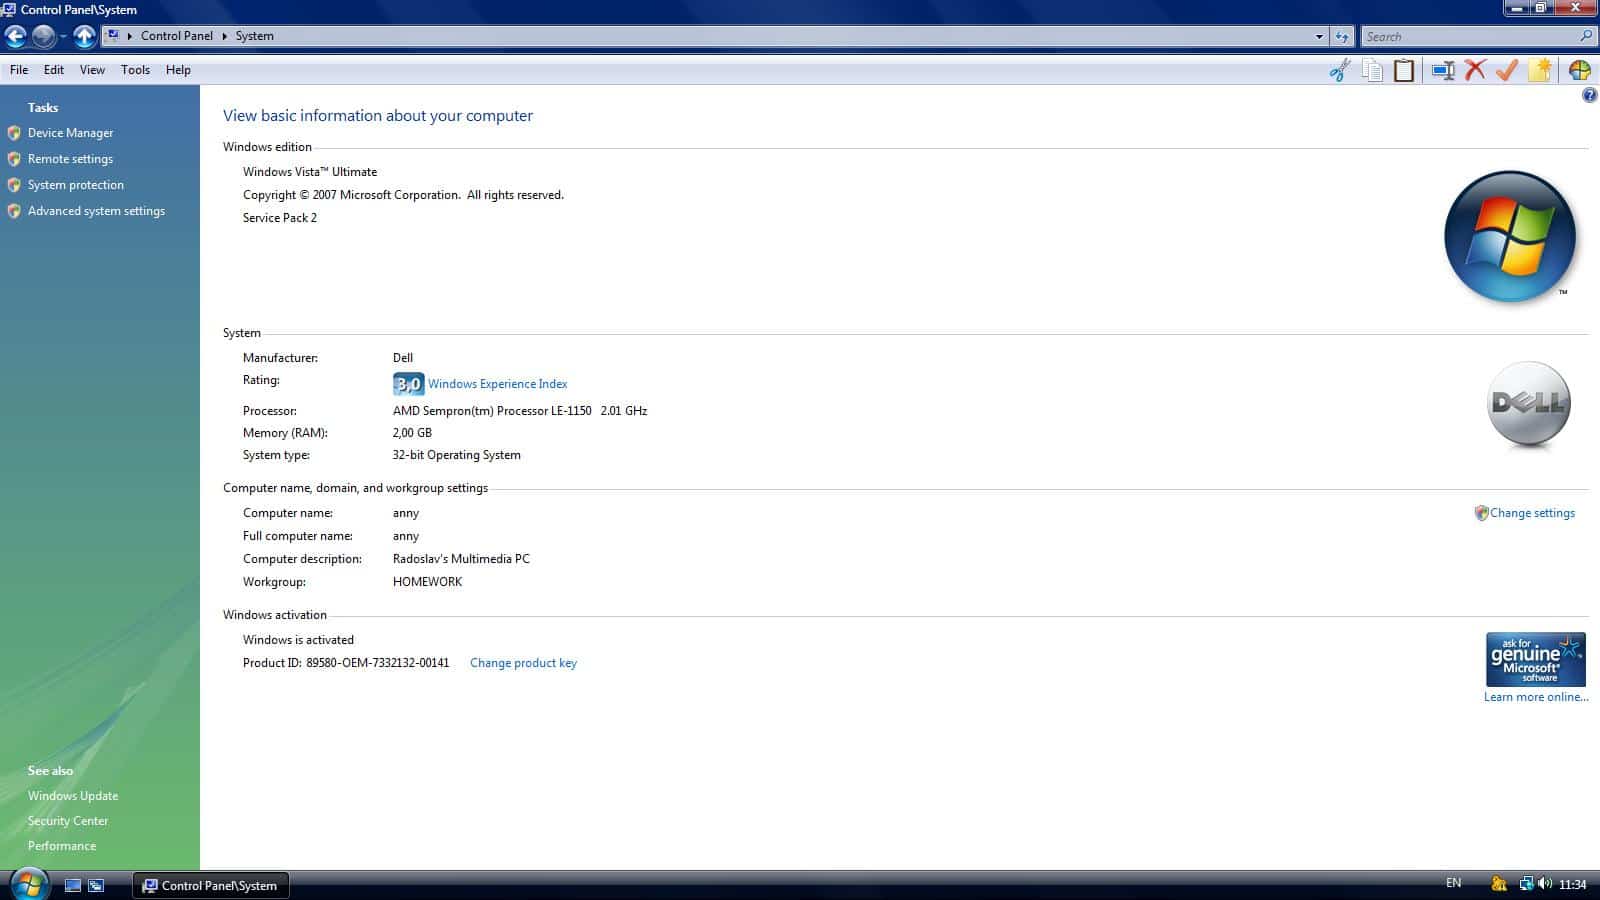Click the red X Delete toolbar icon
The image size is (1600, 900).
[x=1475, y=70]
